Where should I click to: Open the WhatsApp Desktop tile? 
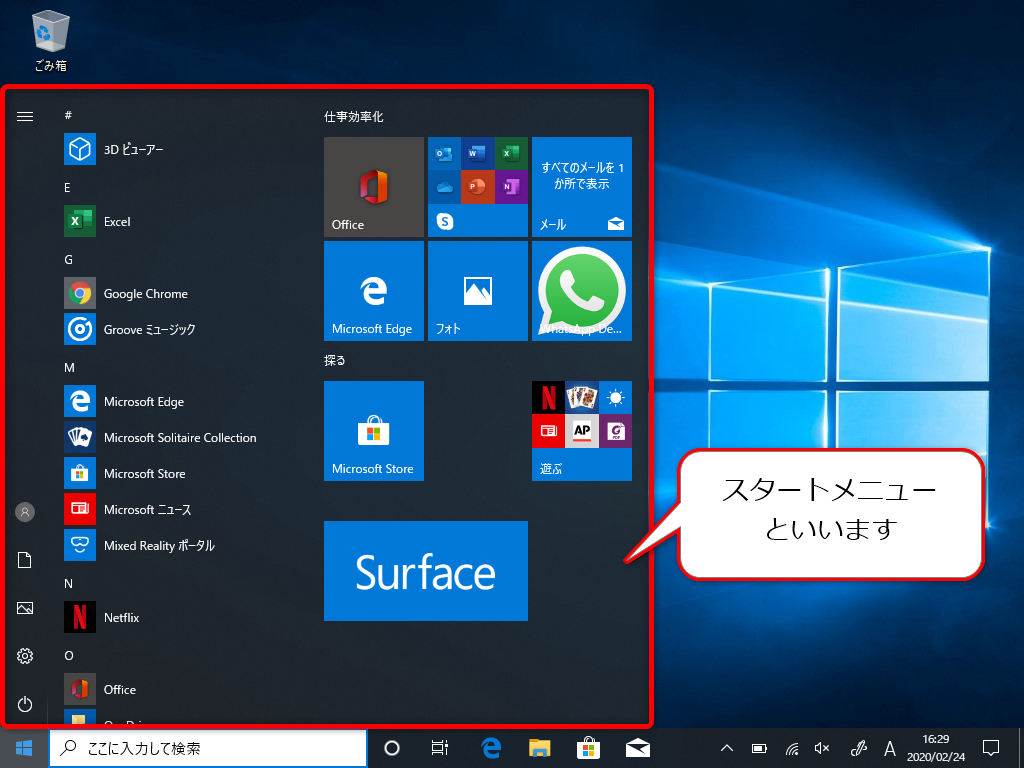click(581, 290)
